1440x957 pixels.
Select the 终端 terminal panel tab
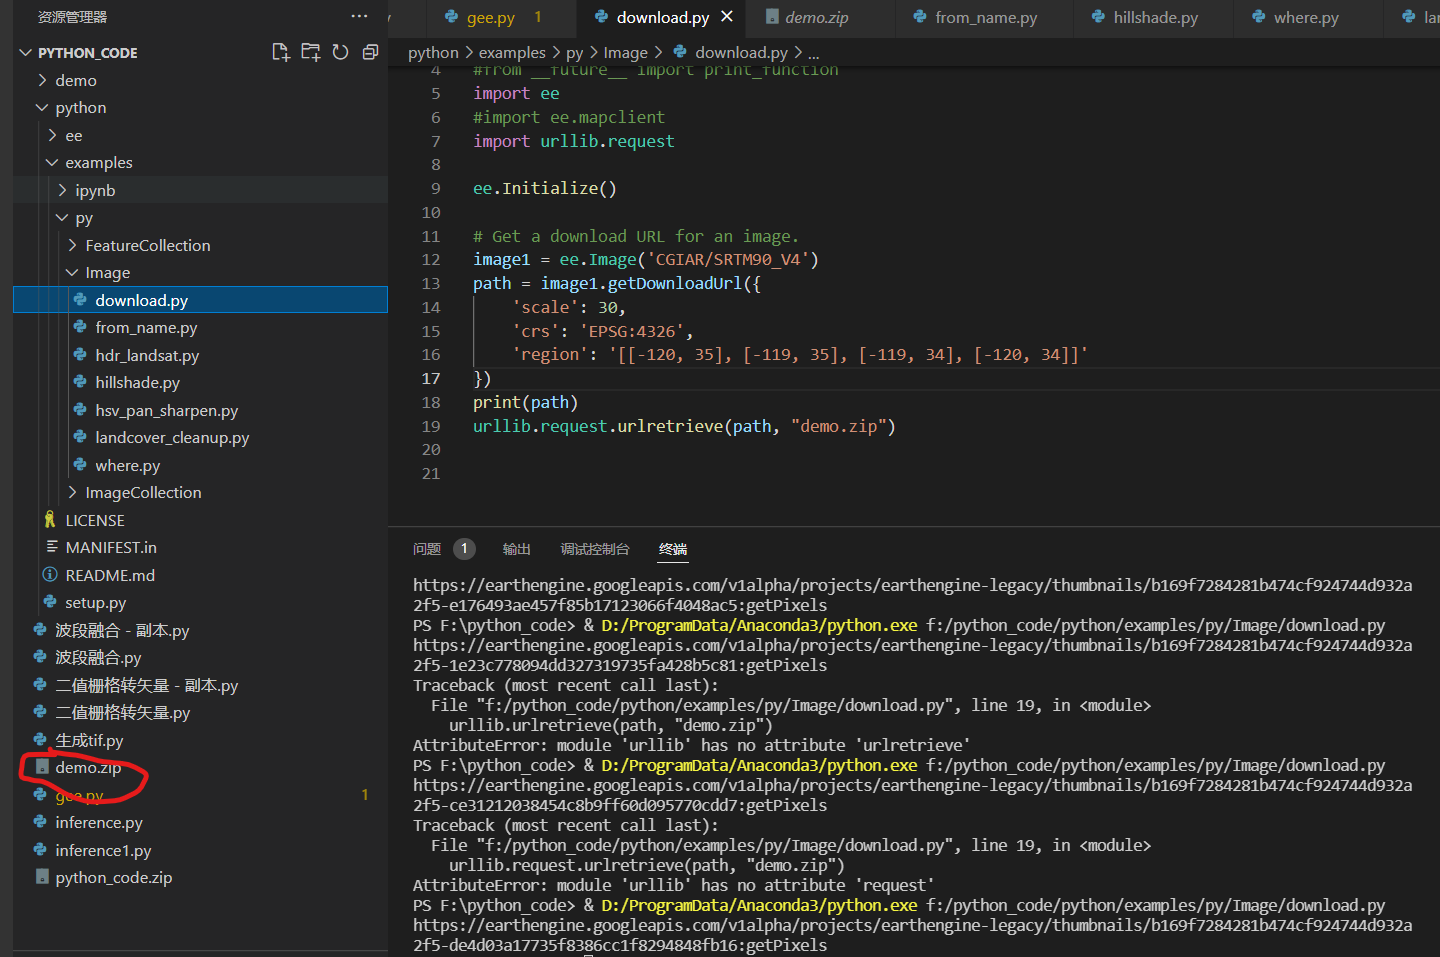(x=673, y=549)
